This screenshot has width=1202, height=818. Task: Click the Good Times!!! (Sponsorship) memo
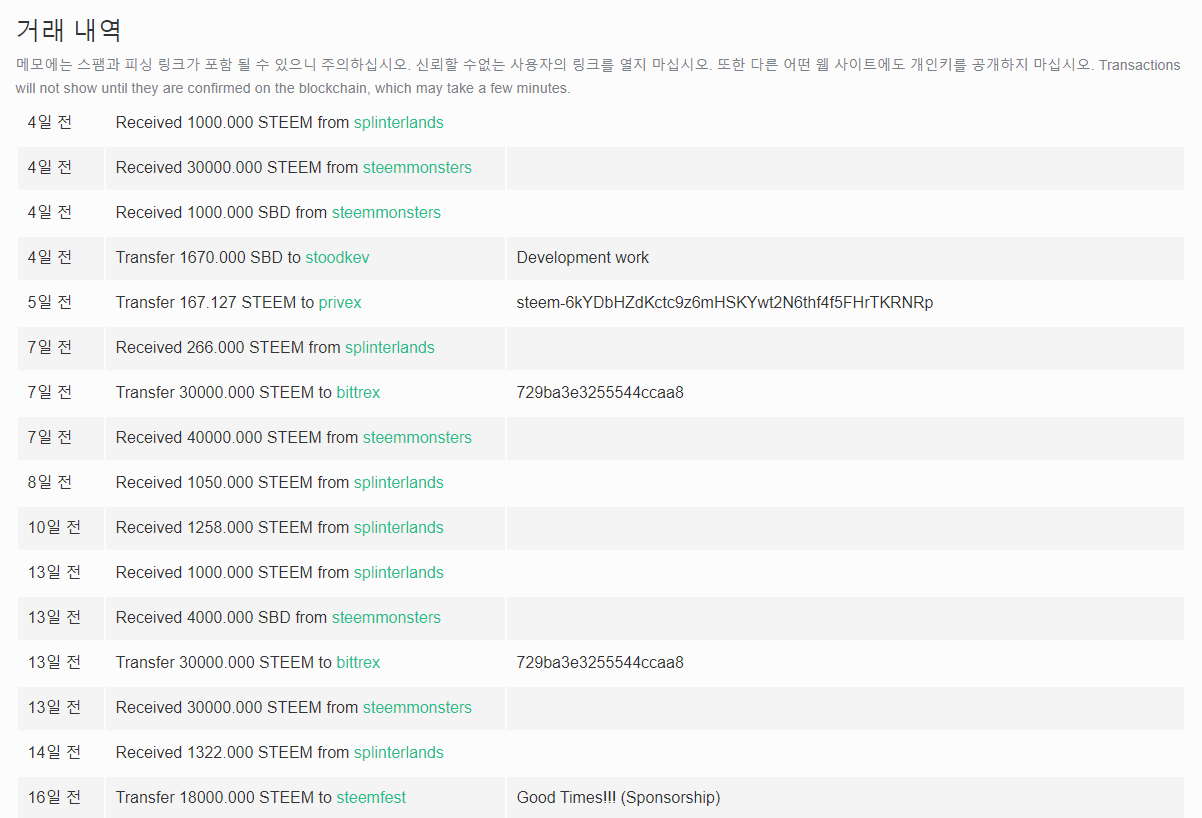pos(618,797)
